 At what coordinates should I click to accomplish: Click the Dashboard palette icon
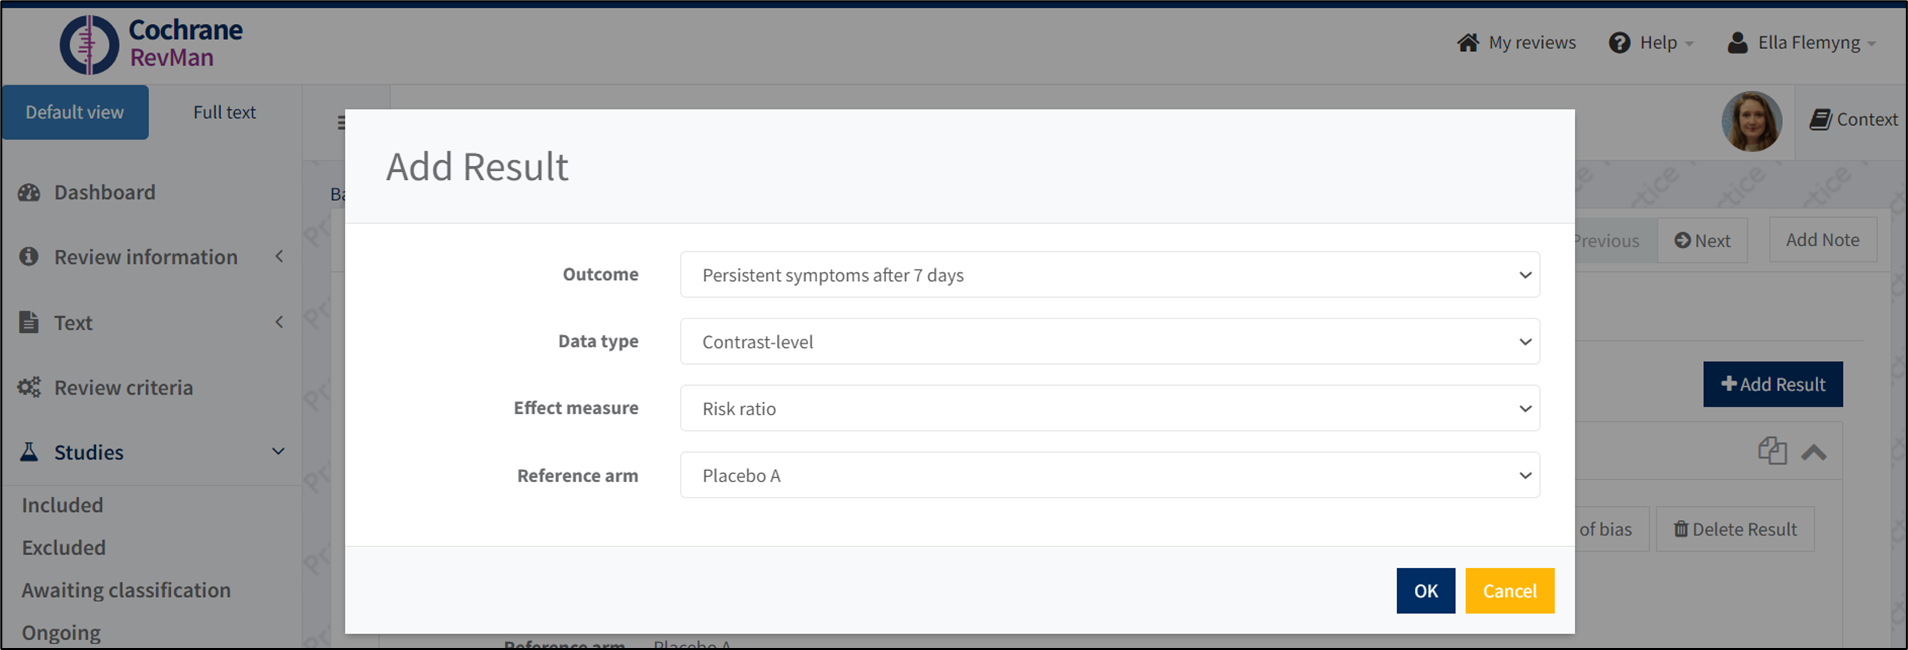(29, 193)
